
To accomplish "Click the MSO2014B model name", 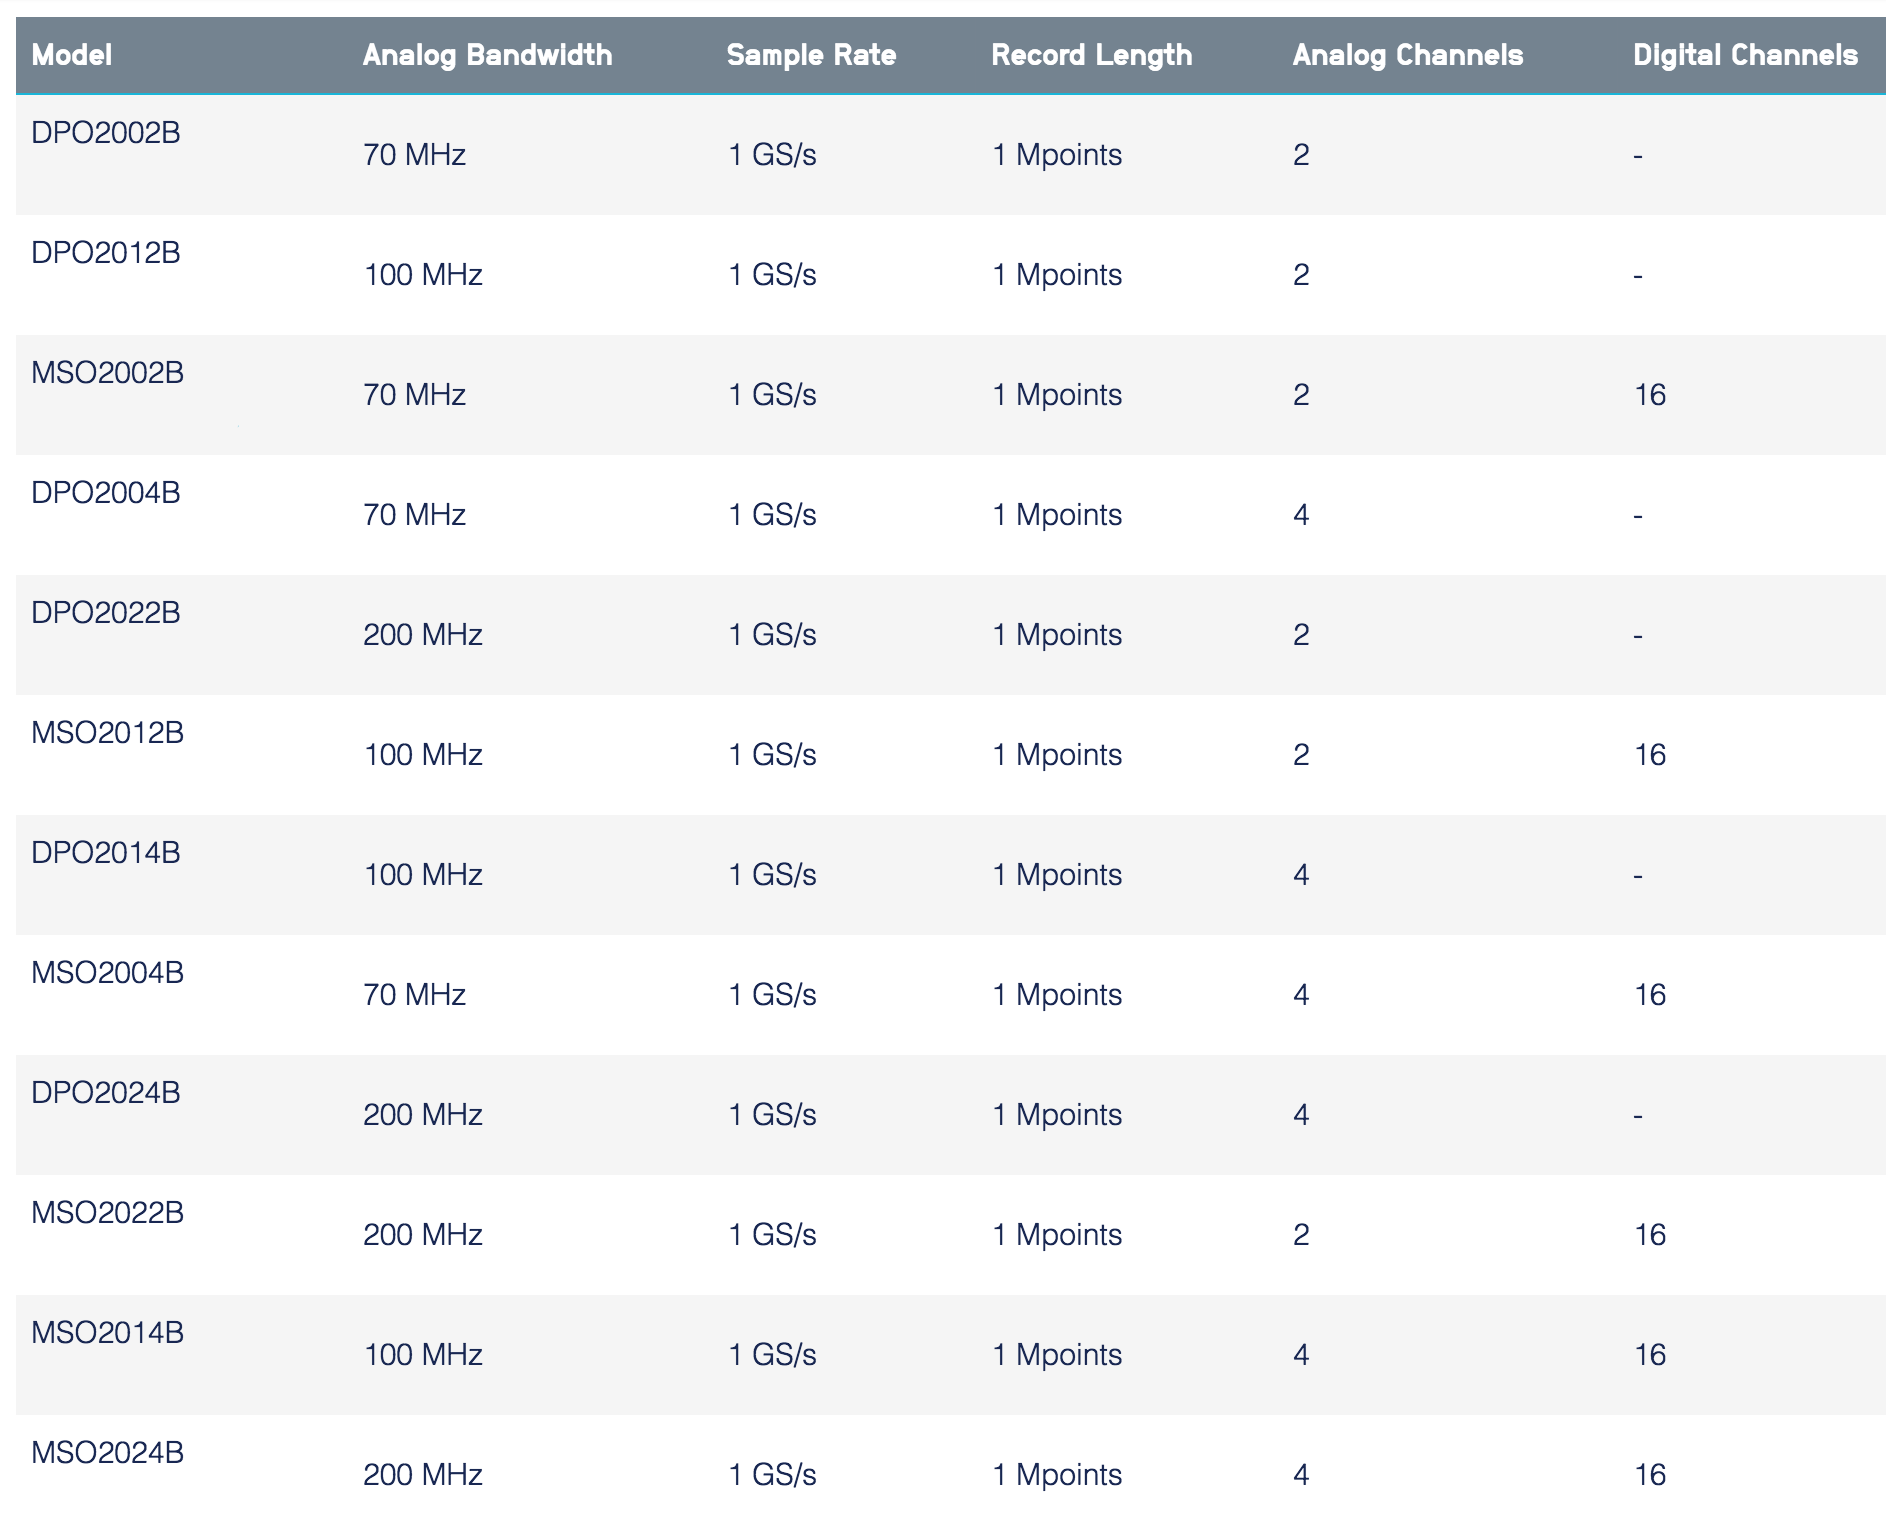I will 108,1333.
